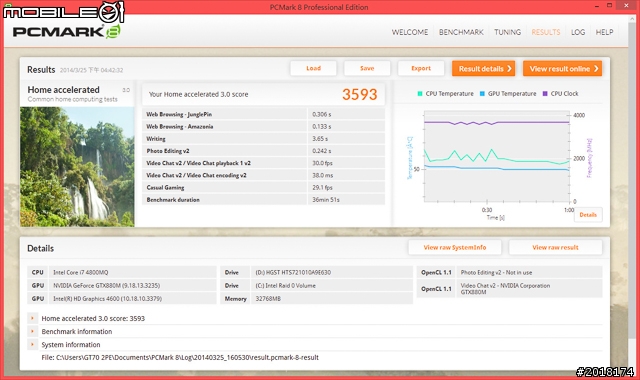Open Result details
The width and height of the screenshot is (640, 380).
483,69
